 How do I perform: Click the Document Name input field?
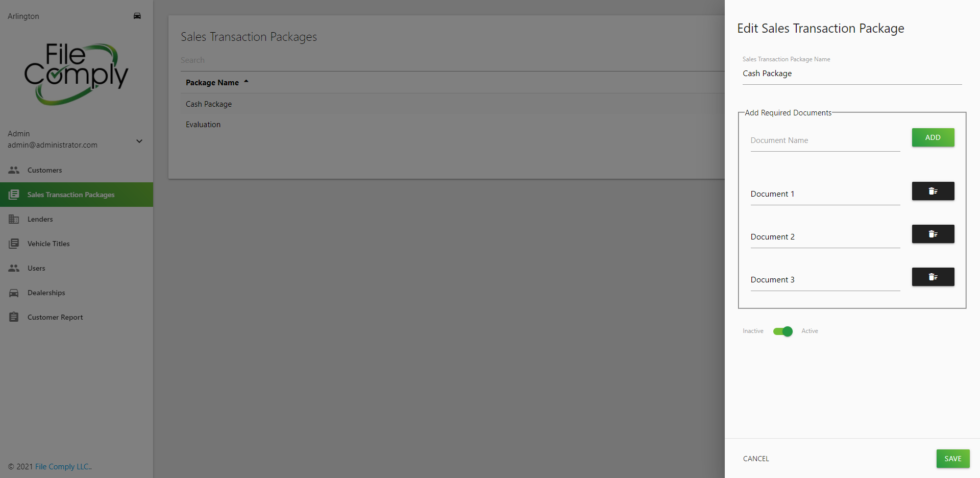[825, 141]
